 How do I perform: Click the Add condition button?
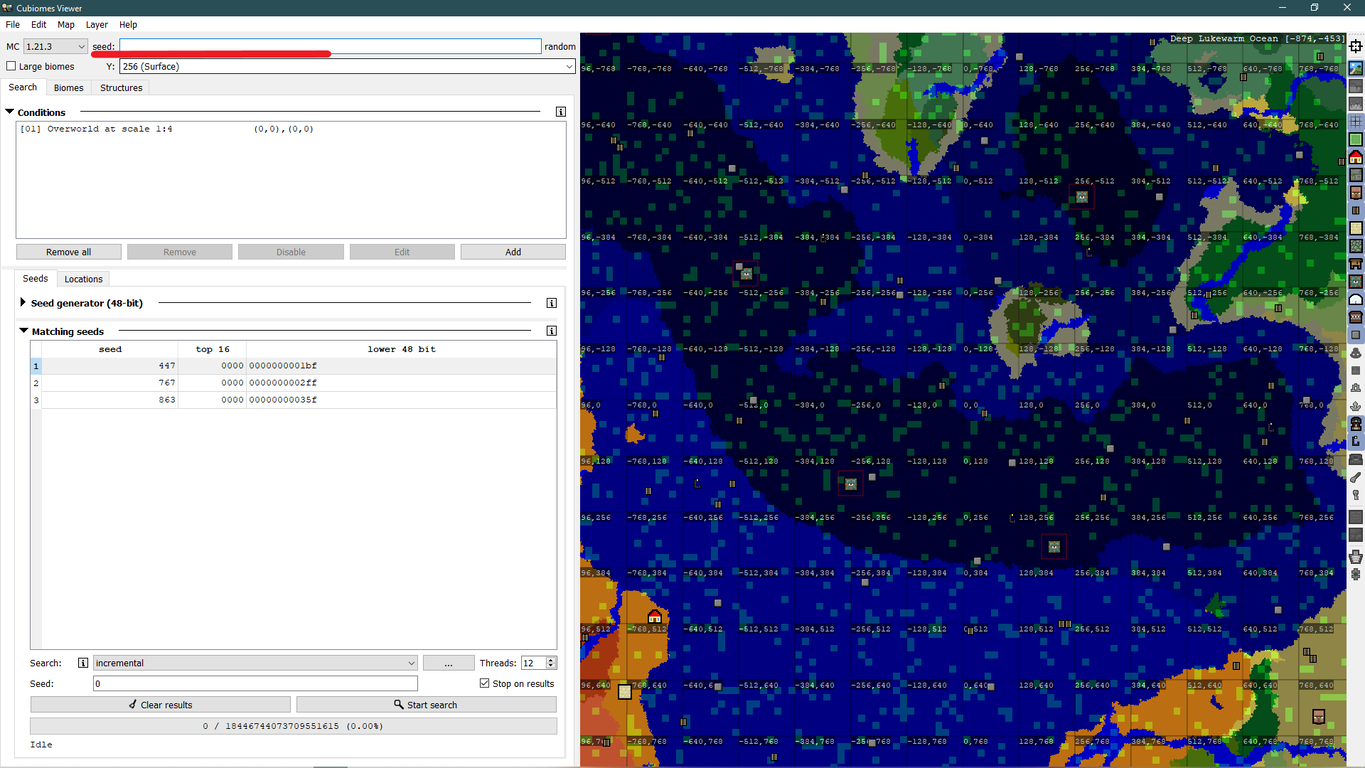[x=513, y=252]
